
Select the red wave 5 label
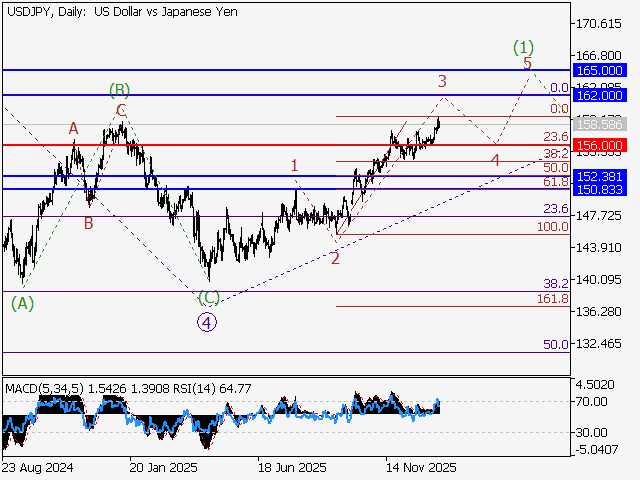point(527,63)
